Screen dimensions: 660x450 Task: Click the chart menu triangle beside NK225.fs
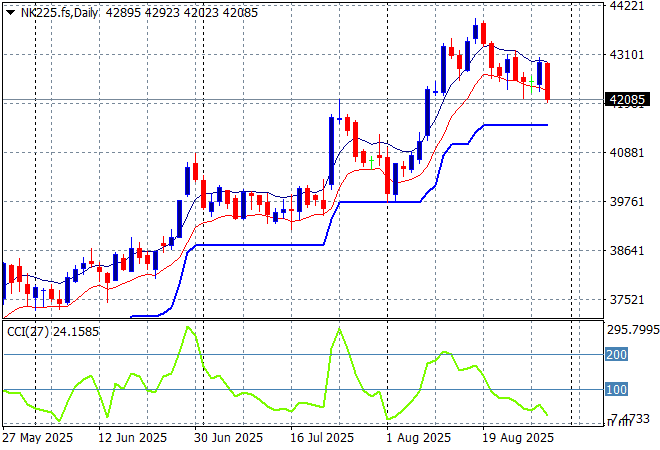click(11, 13)
